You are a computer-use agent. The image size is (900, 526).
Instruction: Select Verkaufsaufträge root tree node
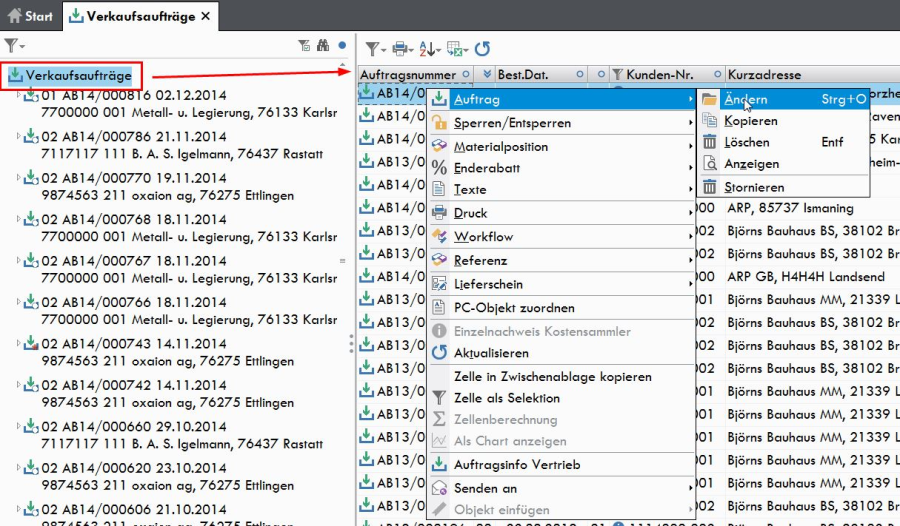[x=71, y=75]
